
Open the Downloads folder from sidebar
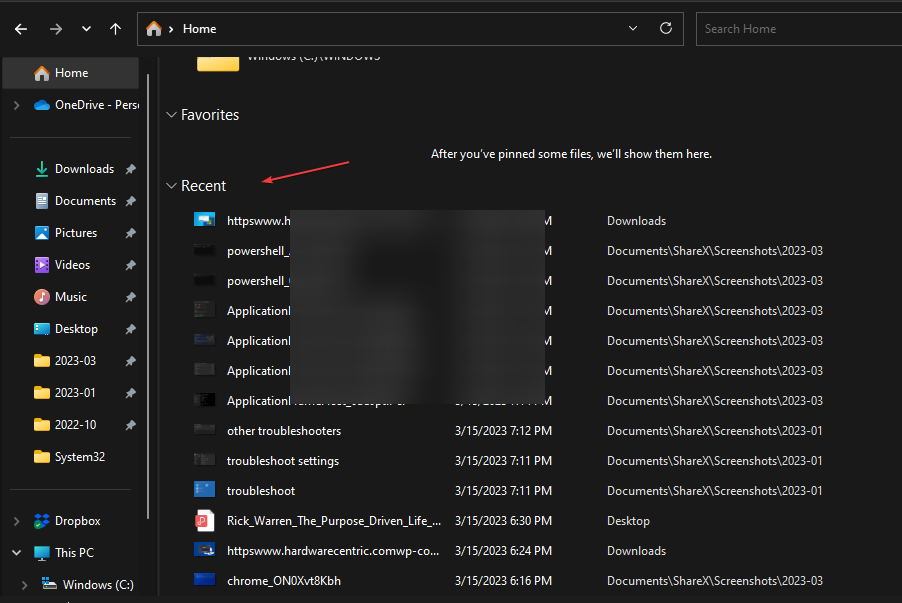[84, 168]
